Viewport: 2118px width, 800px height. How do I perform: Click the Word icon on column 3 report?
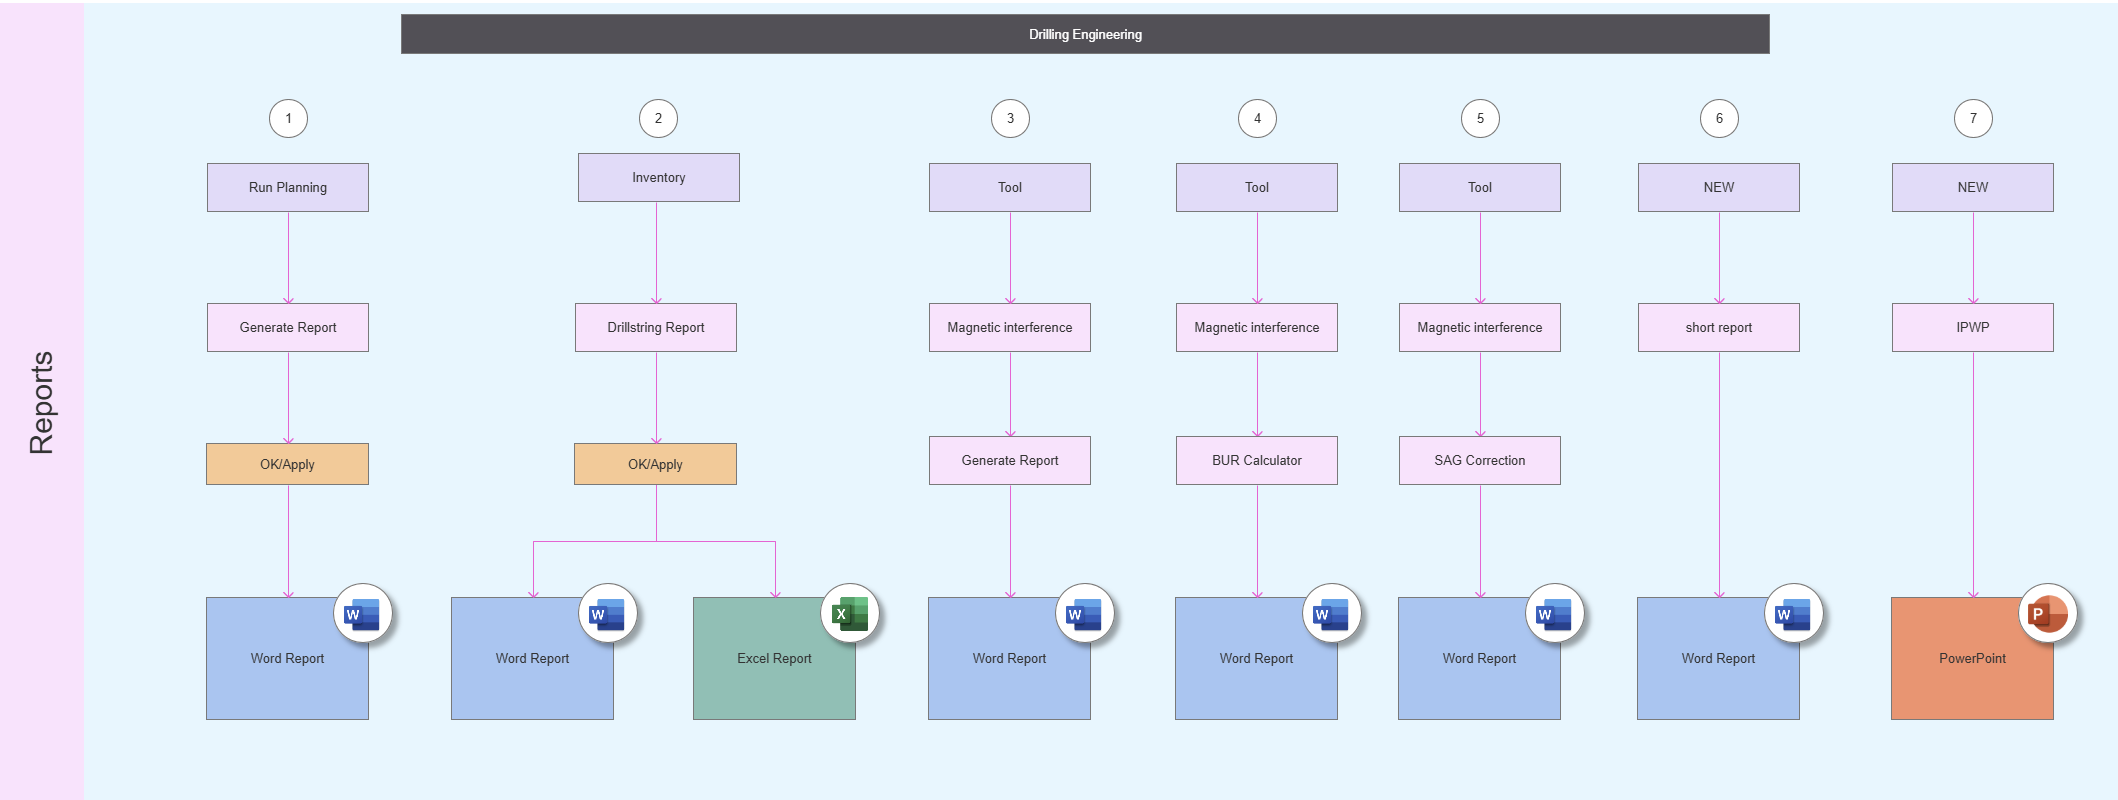point(1084,614)
